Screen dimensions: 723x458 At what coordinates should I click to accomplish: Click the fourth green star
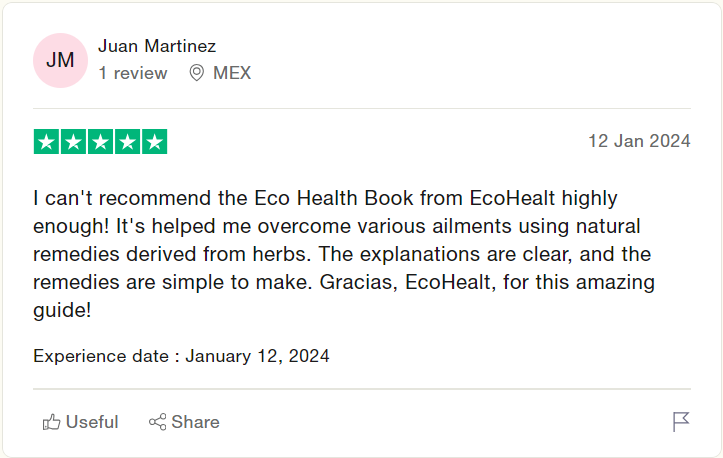tap(128, 142)
